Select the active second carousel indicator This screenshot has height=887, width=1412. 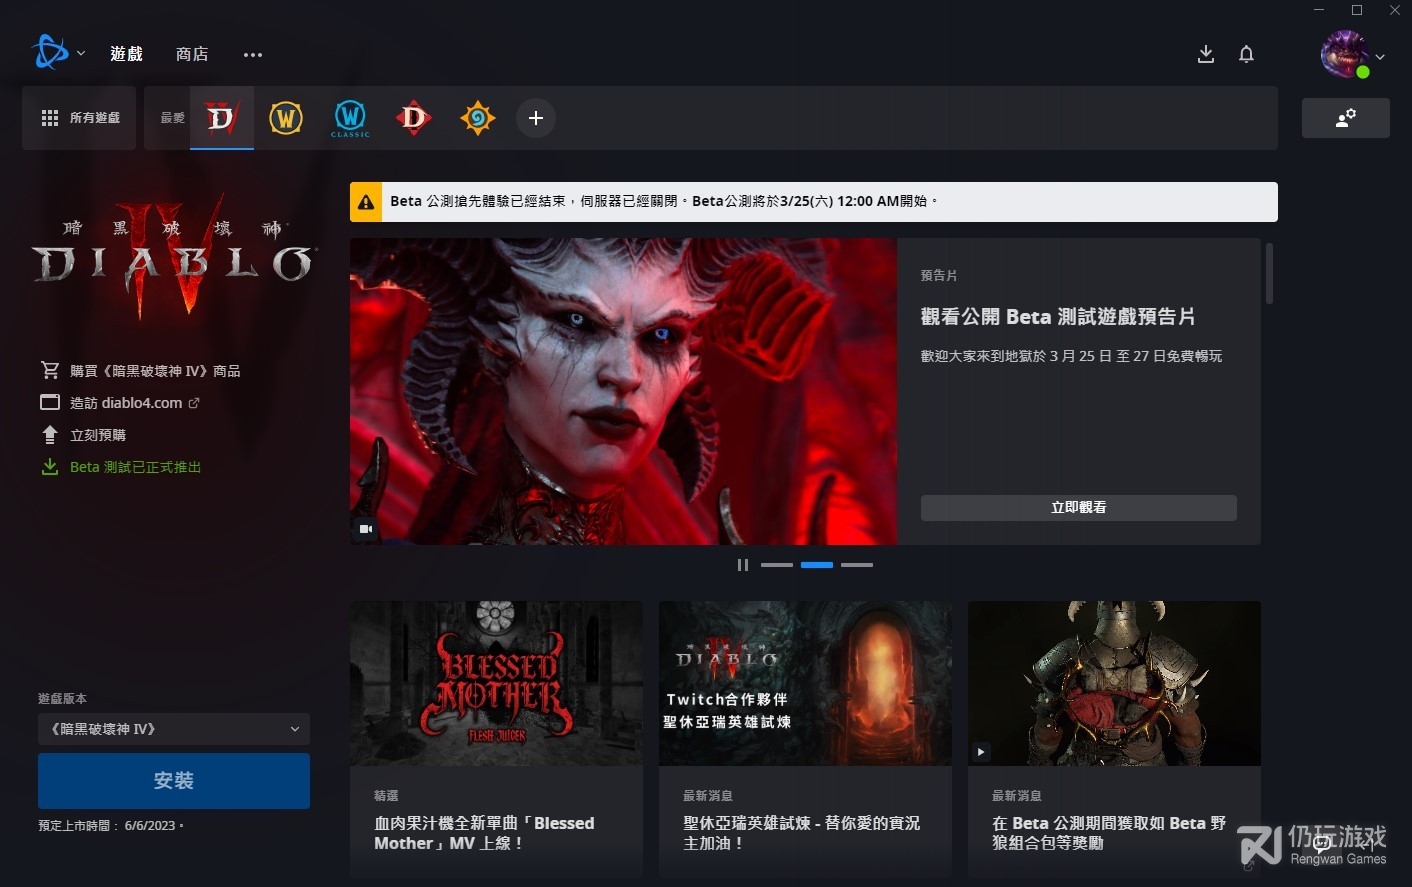(817, 565)
